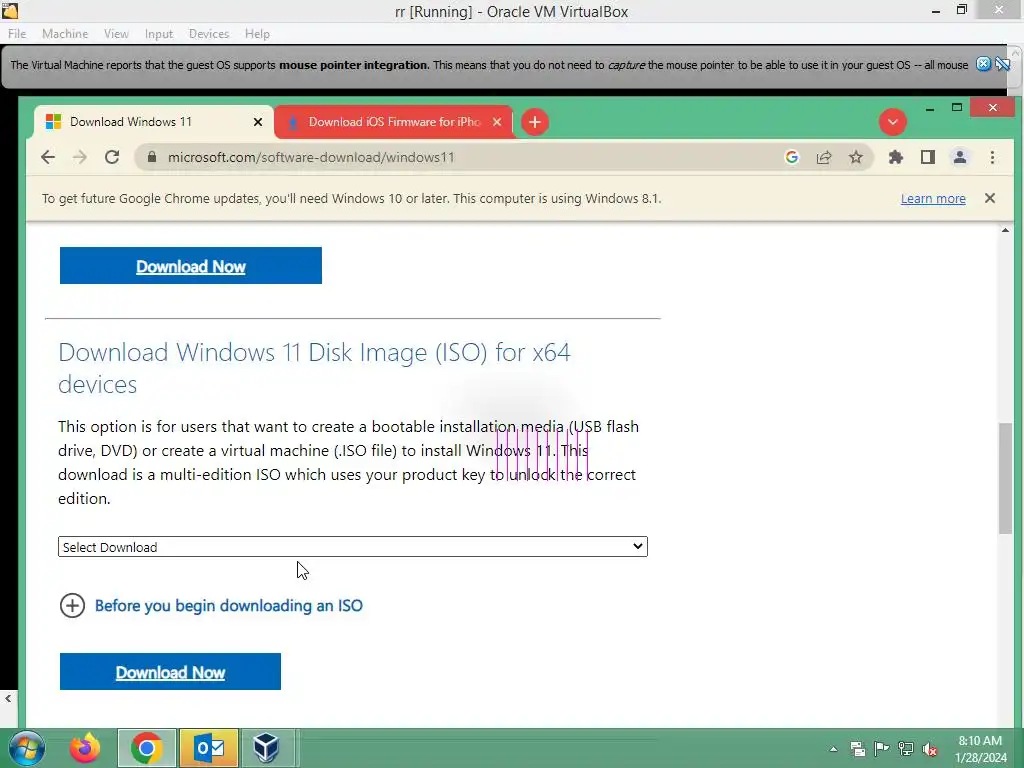
Task: Click the Windows Start orb
Action: tap(27, 748)
